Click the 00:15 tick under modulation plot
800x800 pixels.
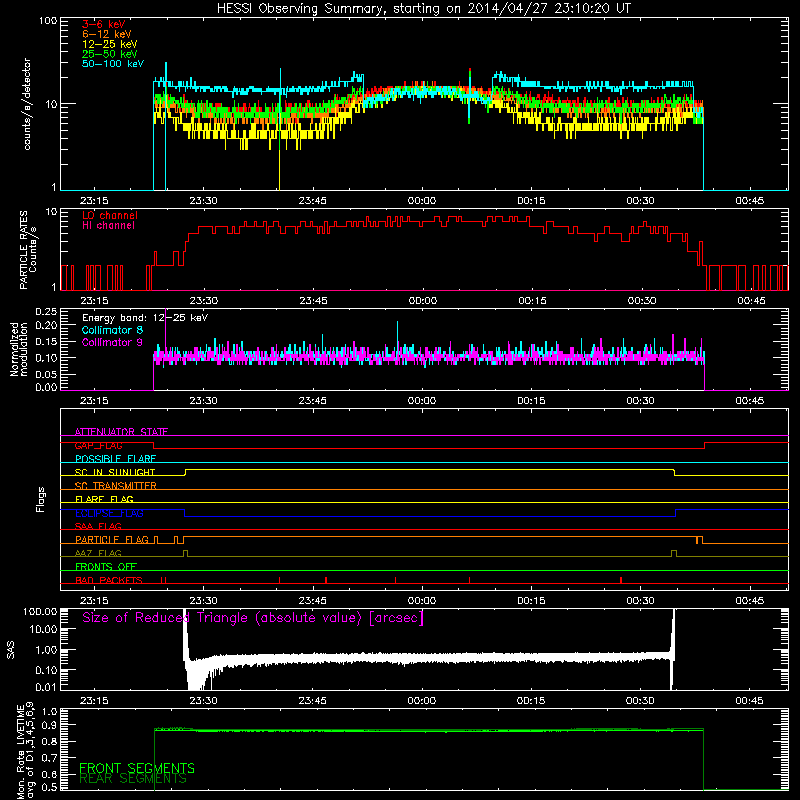[532, 401]
